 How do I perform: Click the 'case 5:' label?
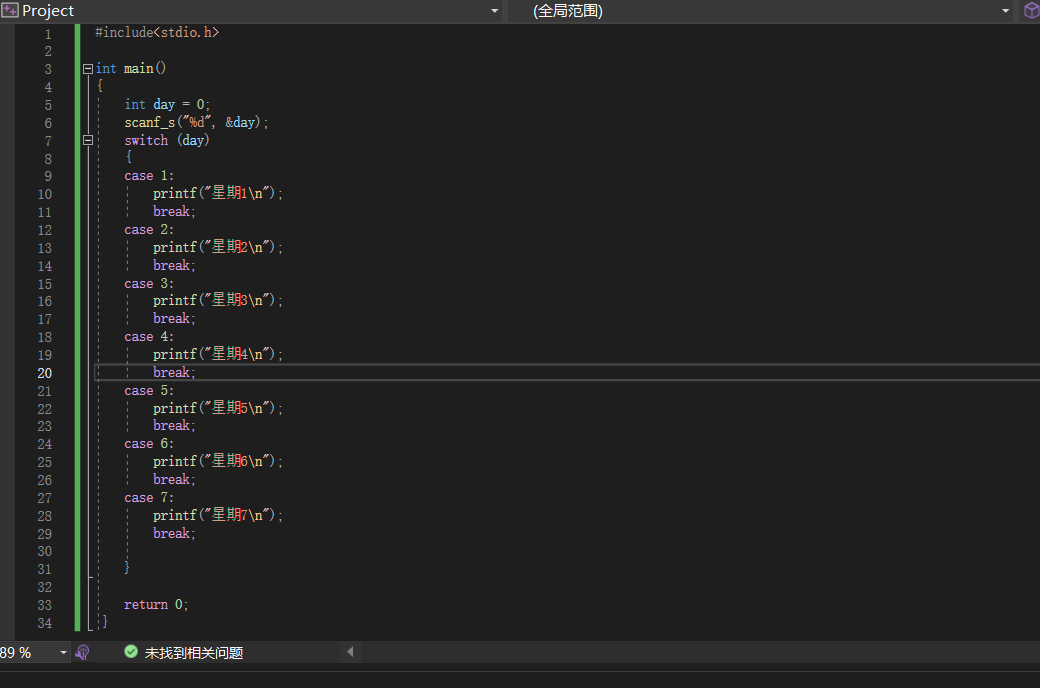(149, 391)
